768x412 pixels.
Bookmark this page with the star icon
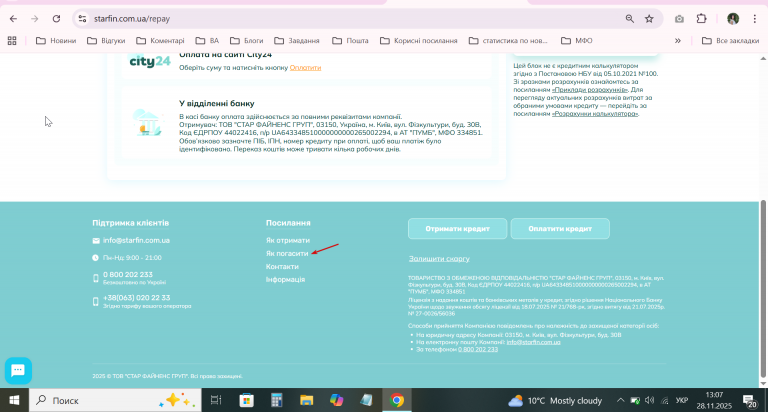[649, 19]
